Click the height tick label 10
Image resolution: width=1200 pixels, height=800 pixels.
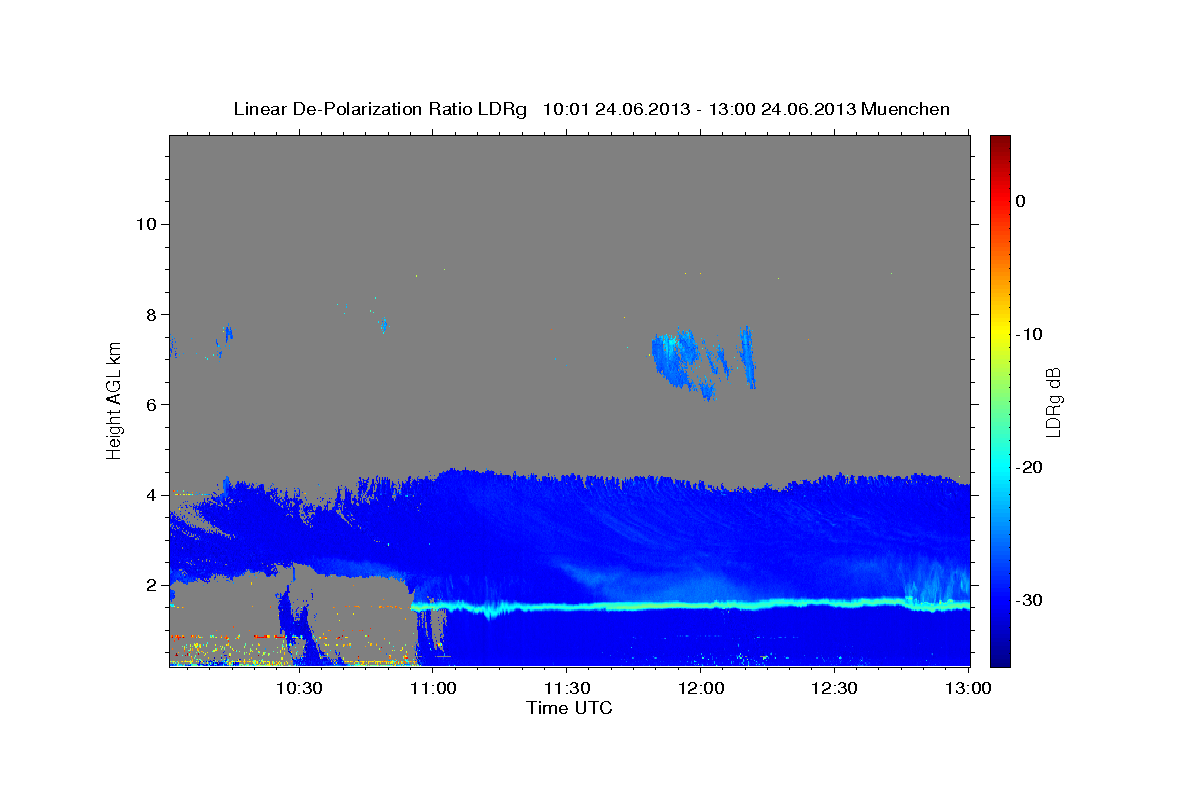[x=146, y=224]
